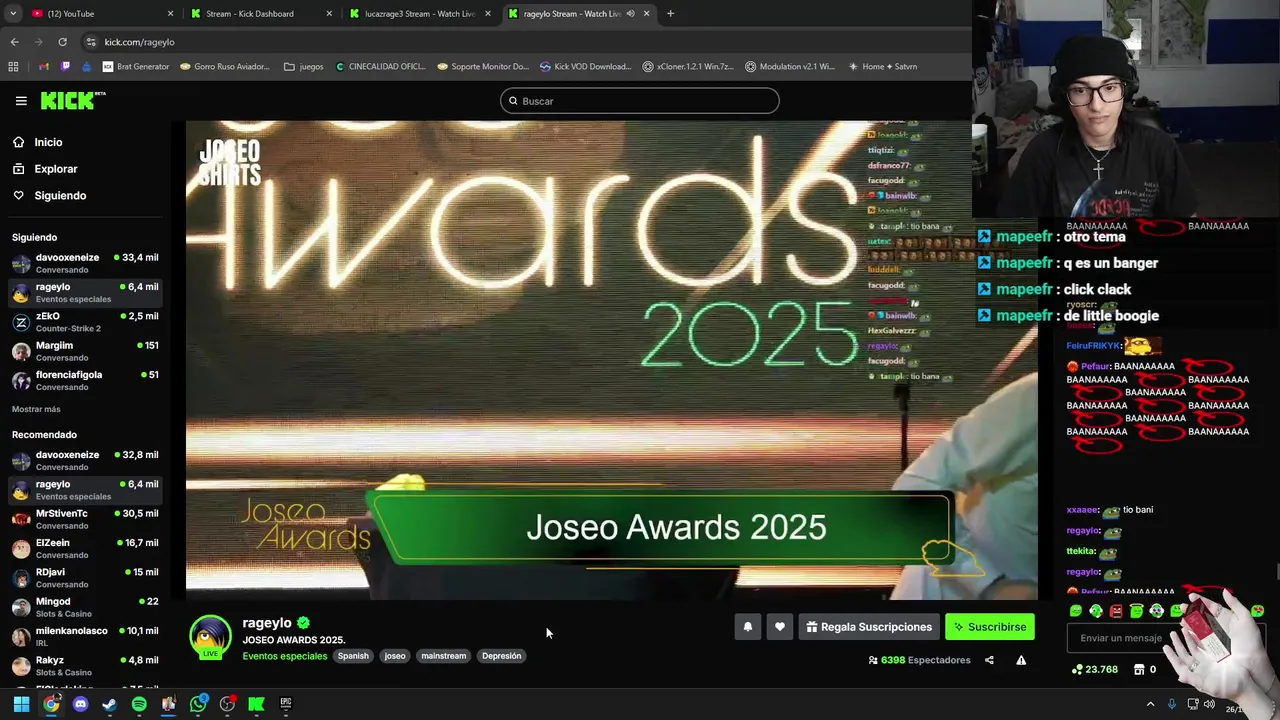Open the Windows Start menu
Viewport: 1280px width, 720px height.
click(x=21, y=704)
